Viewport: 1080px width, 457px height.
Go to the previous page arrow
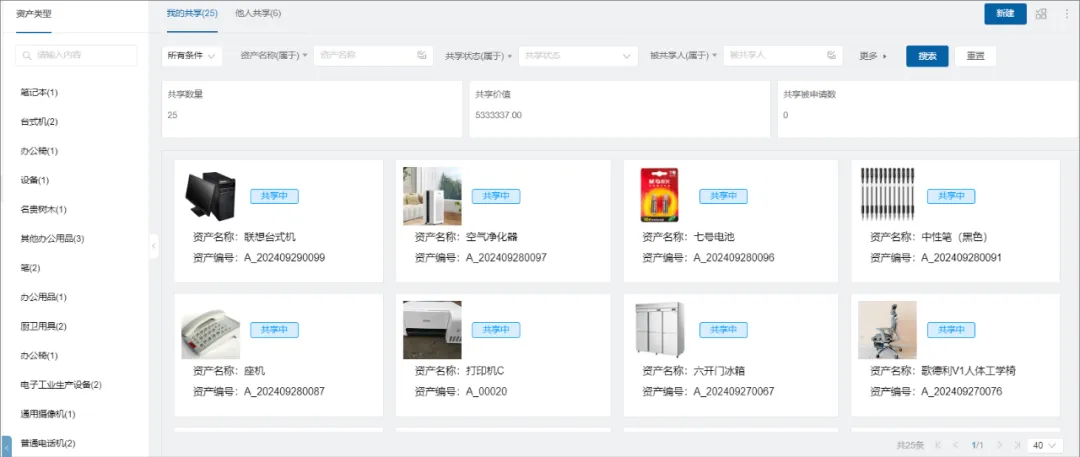955,445
